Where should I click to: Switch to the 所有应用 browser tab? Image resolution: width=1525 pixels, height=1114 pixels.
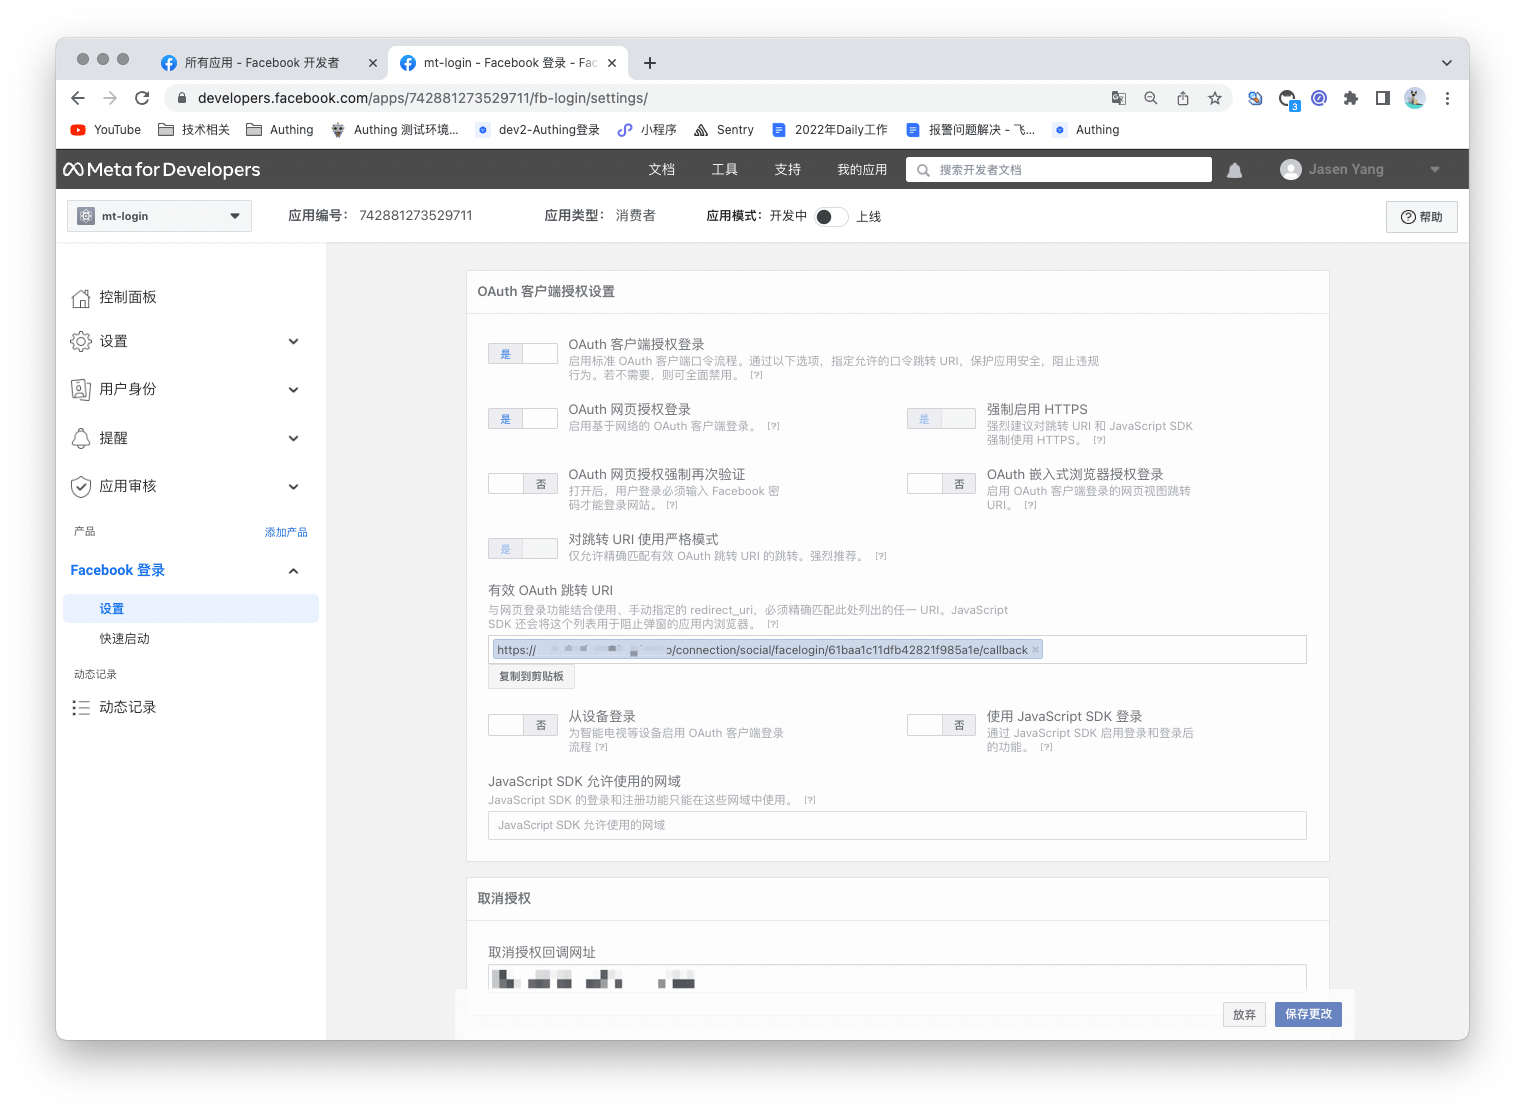[262, 63]
